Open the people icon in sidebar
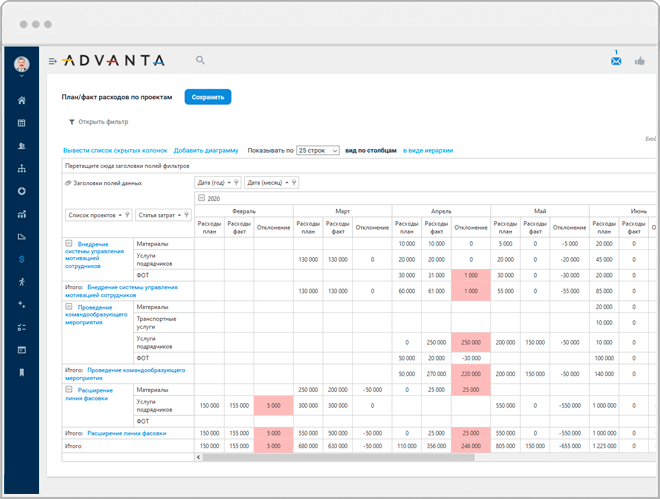The height and width of the screenshot is (499, 660). 21,146
